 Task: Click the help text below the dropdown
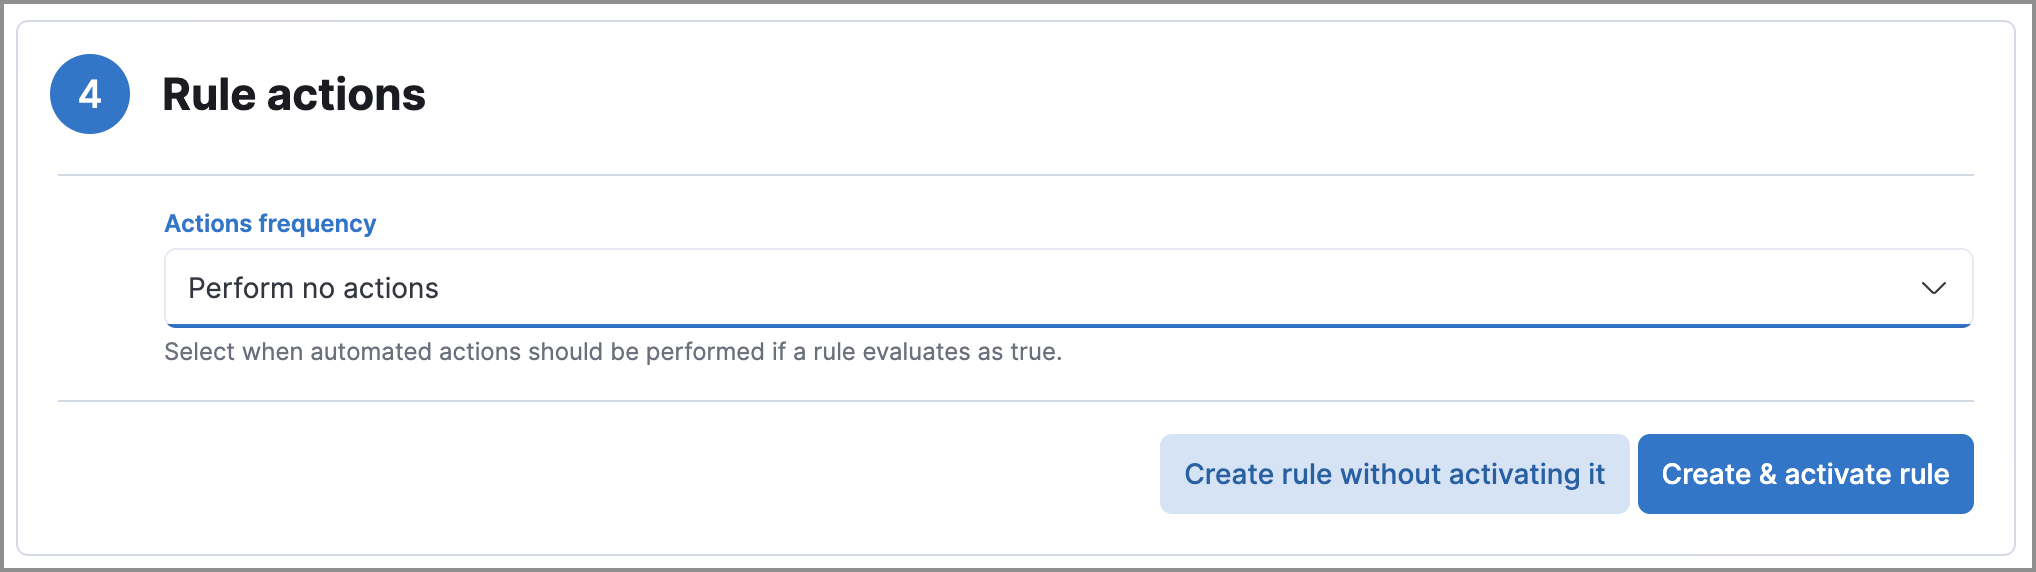tap(612, 352)
